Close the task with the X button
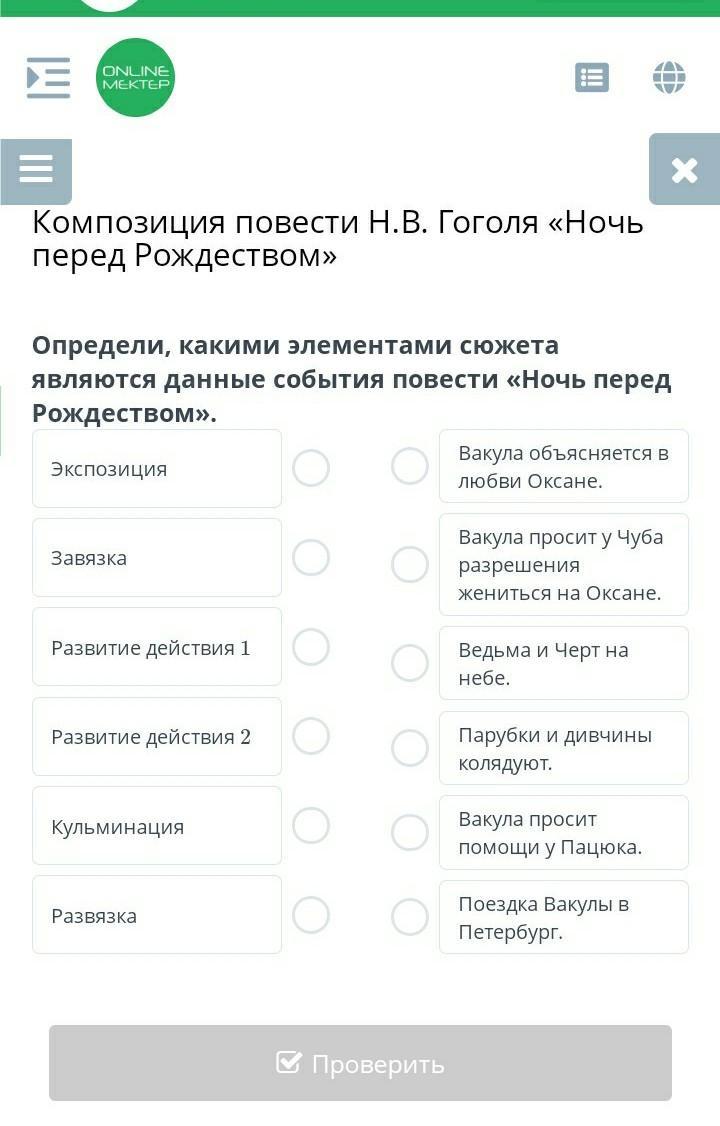This screenshot has height=1126, width=720. pos(684,169)
